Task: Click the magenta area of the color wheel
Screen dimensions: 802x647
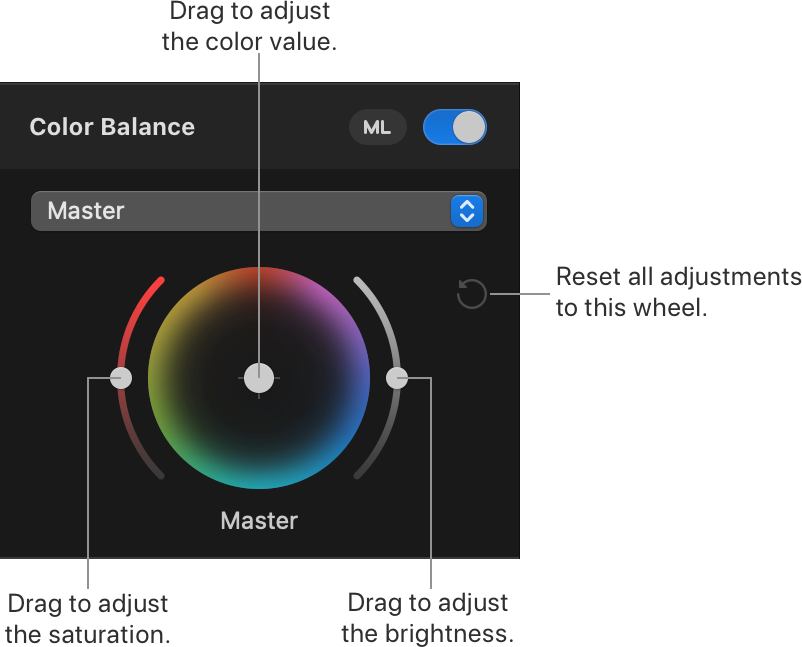Action: [x=328, y=308]
